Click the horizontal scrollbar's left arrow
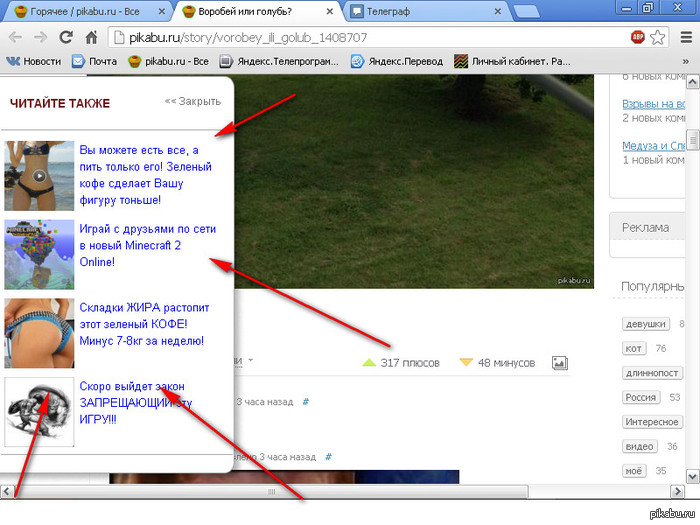 coord(8,492)
